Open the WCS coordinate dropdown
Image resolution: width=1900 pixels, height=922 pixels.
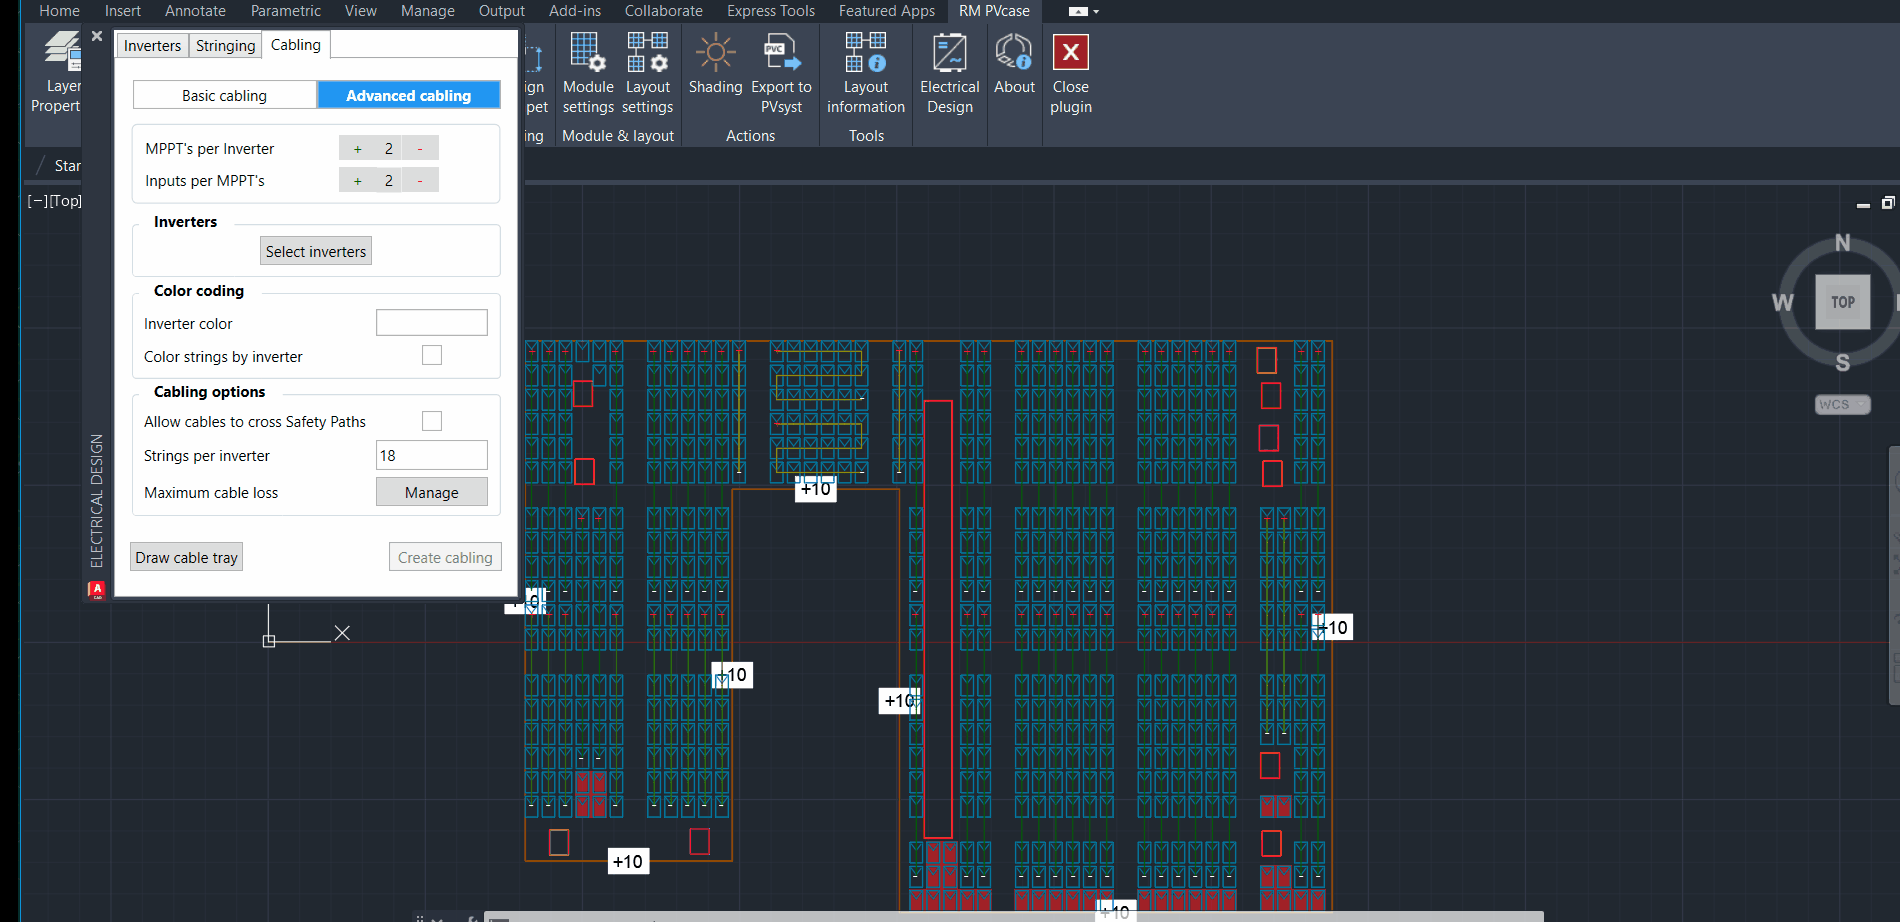tap(1842, 404)
